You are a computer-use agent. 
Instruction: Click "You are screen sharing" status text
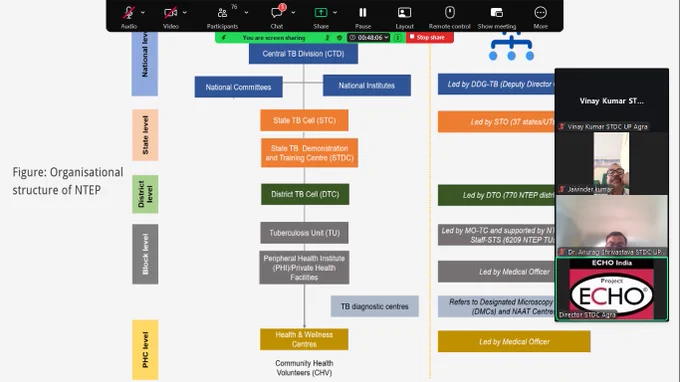tap(274, 38)
